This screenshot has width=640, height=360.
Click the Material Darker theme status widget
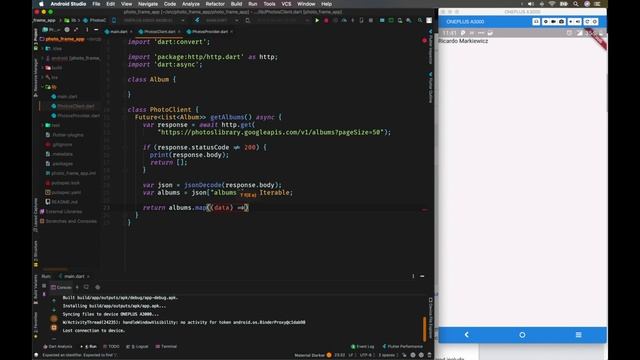[313, 355]
